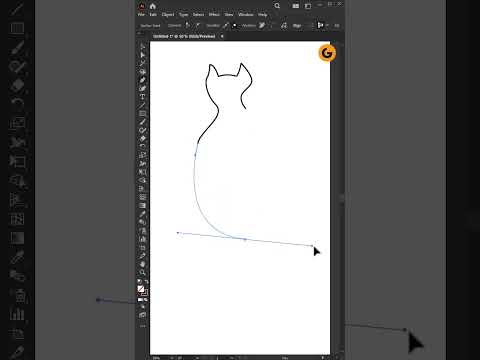Viewport: 480px width, 360px height.
Task: Select the Perspective Grid tool
Action: [143, 189]
